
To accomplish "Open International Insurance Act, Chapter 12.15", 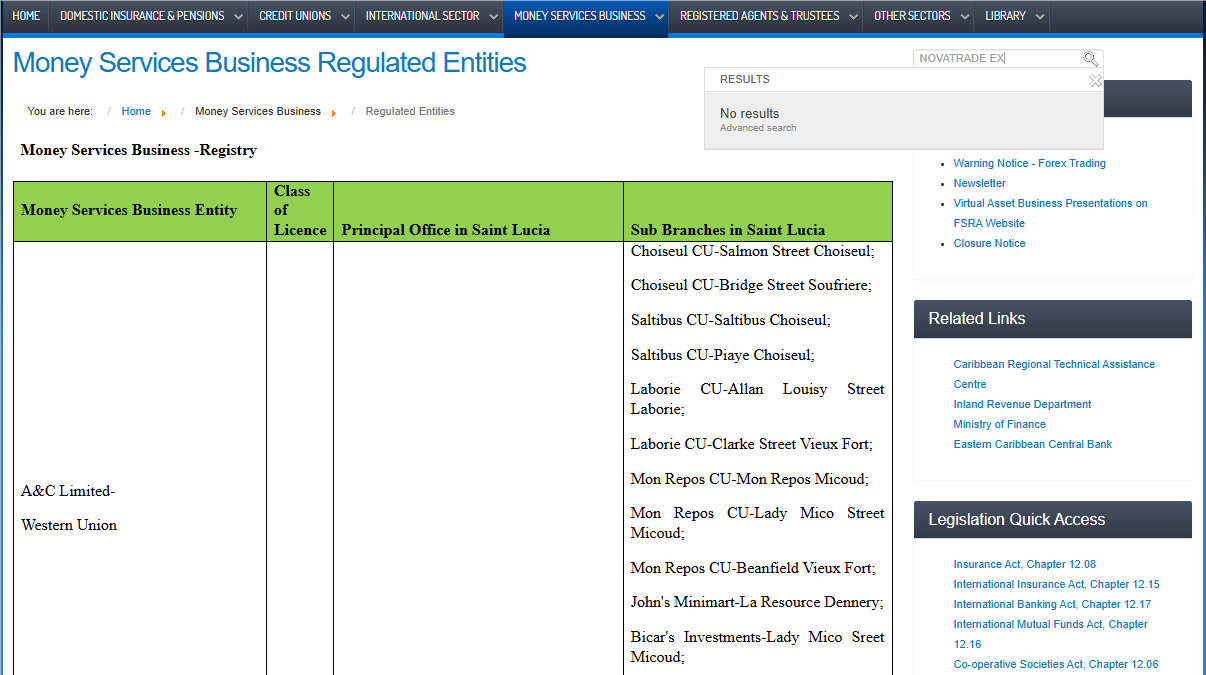I will point(1056,584).
